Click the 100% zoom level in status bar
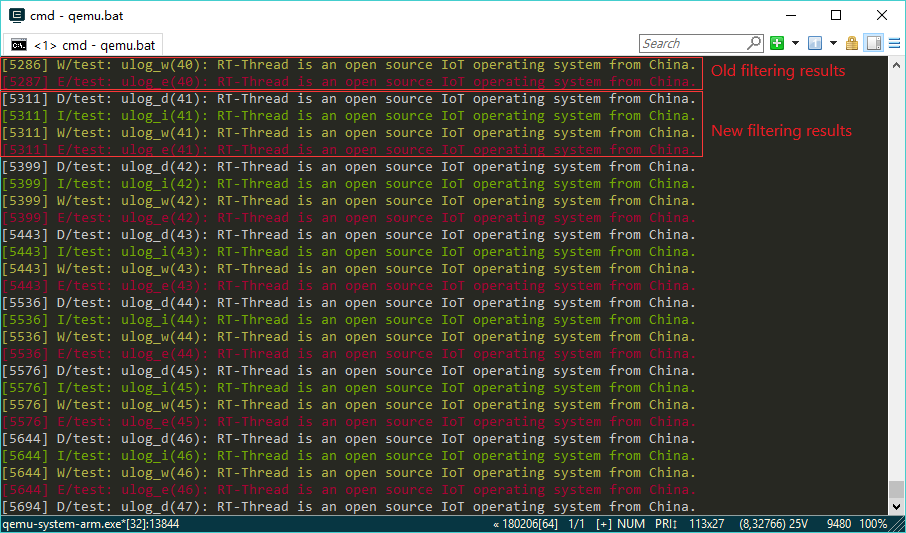Image resolution: width=906 pixels, height=533 pixels. coord(873,524)
